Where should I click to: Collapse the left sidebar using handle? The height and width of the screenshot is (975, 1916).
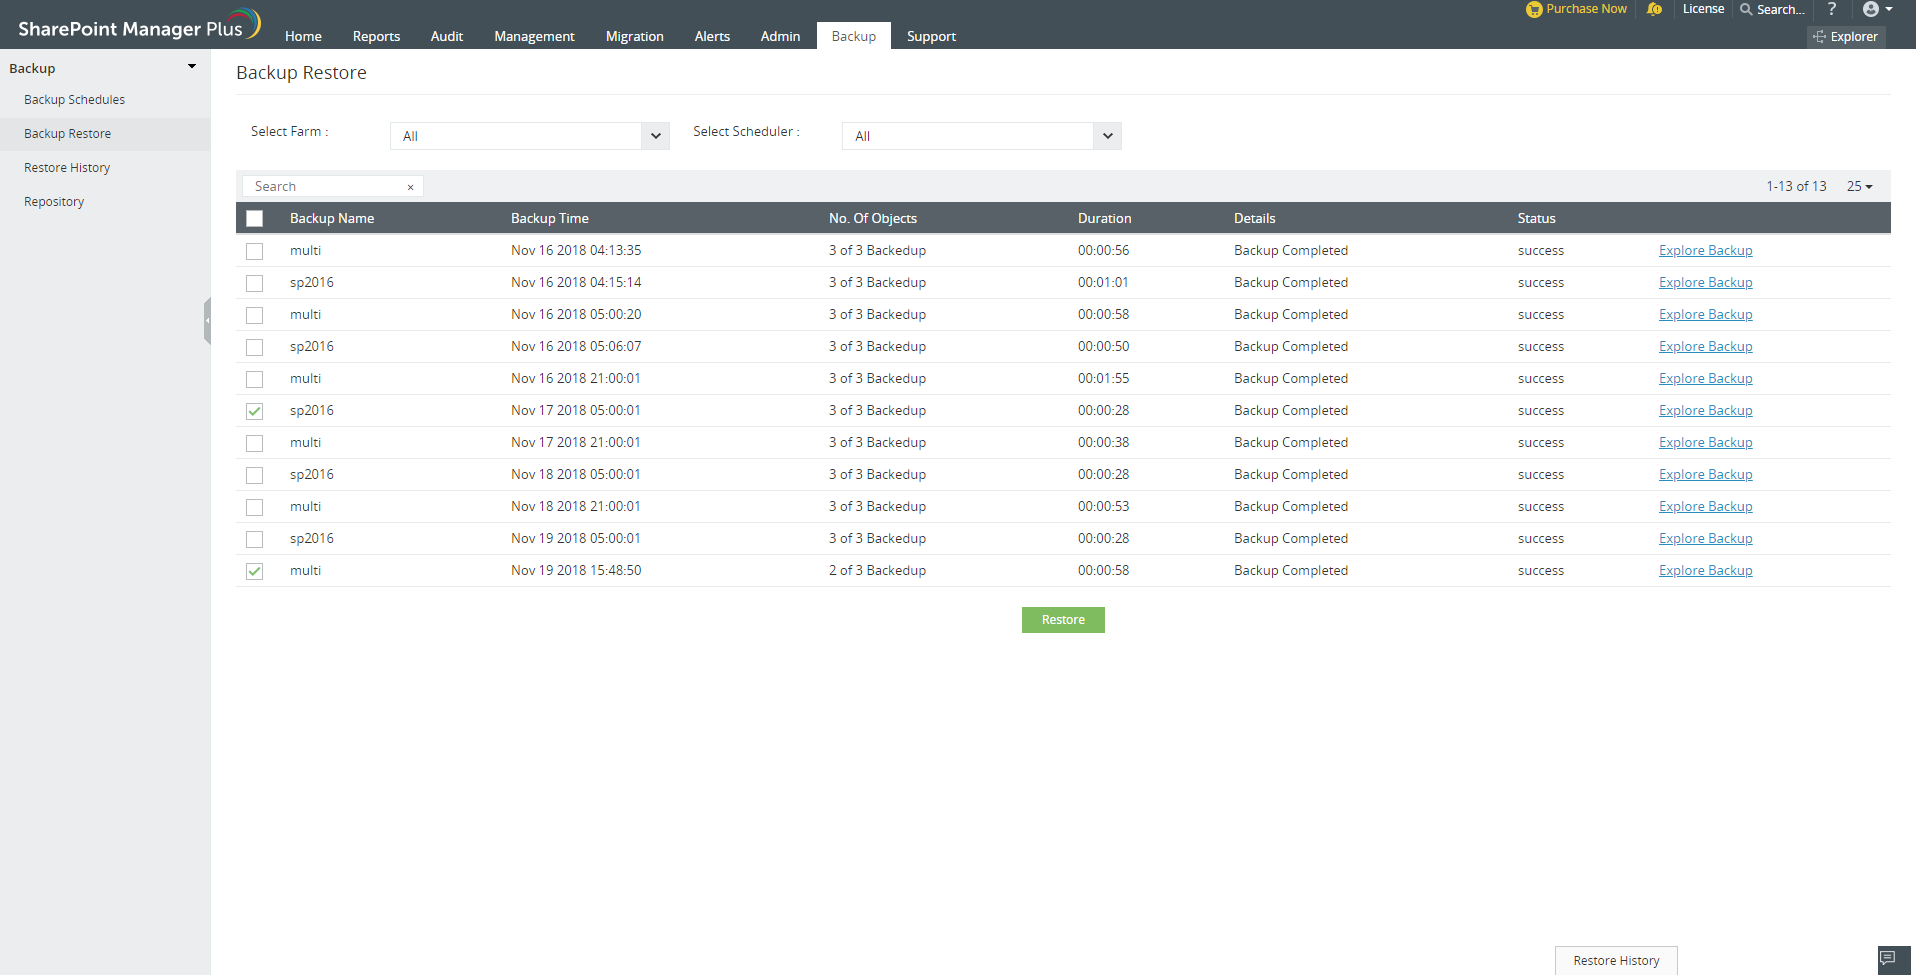(207, 321)
